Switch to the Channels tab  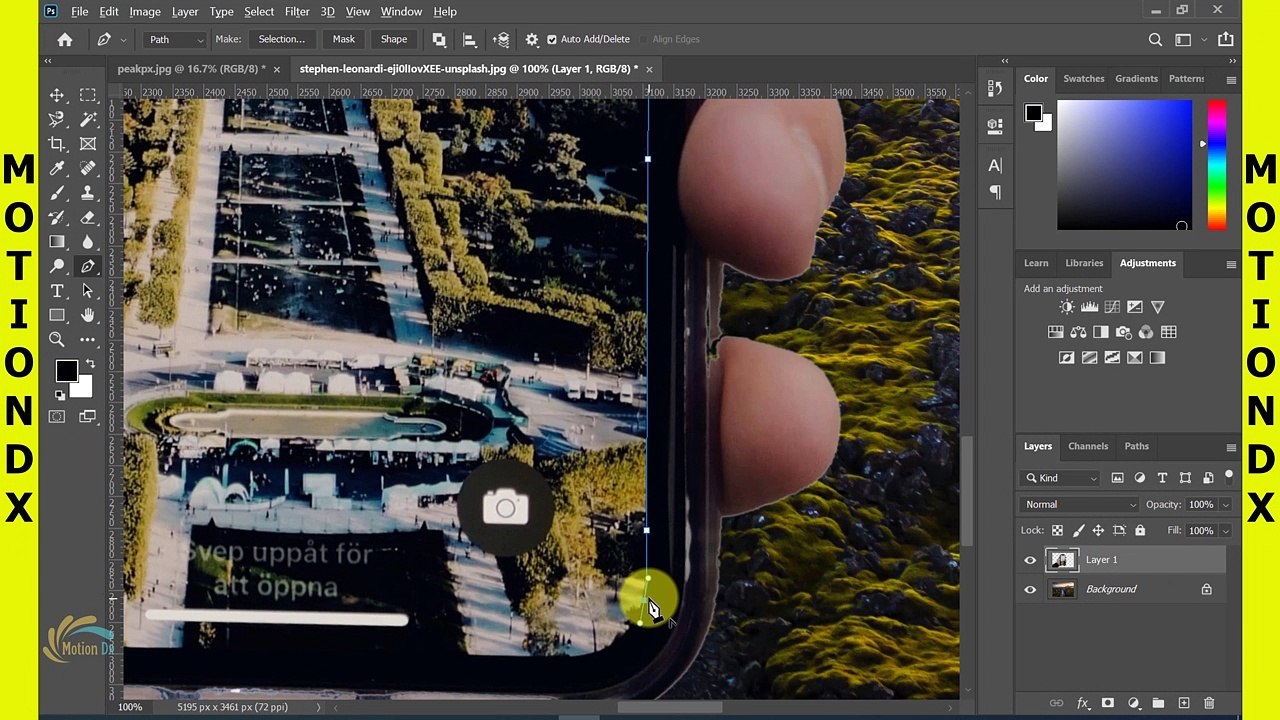(x=1088, y=446)
